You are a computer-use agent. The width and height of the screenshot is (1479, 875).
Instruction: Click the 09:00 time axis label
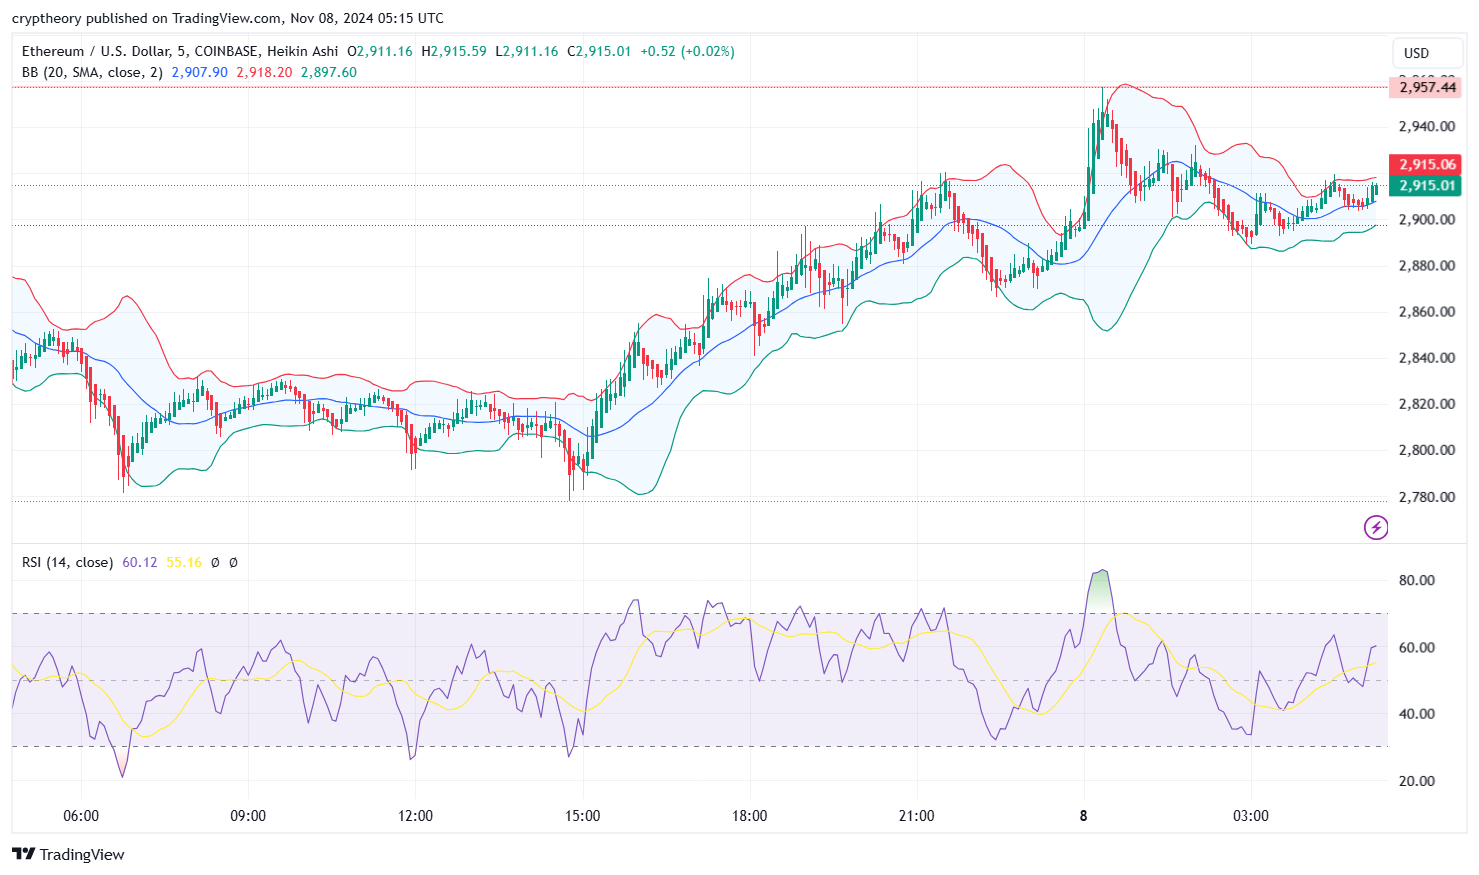tap(248, 815)
